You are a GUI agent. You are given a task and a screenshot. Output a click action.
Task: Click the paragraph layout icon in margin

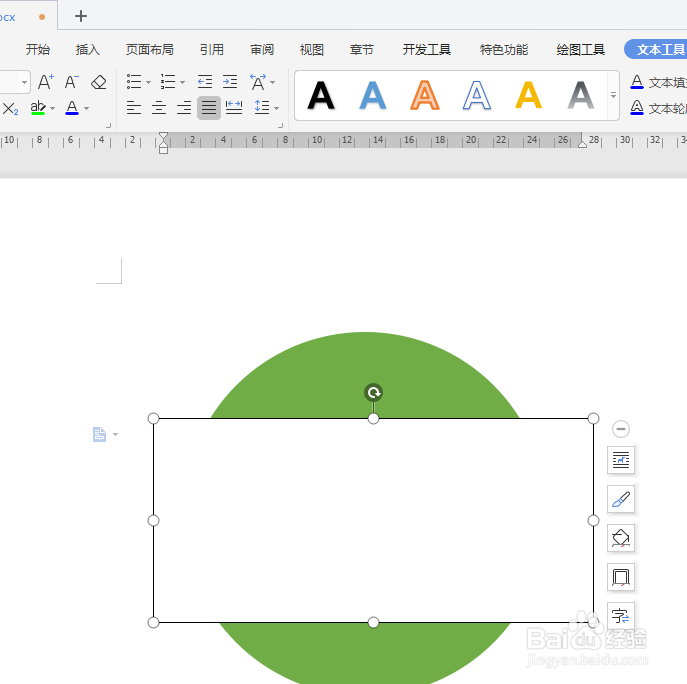(99, 434)
